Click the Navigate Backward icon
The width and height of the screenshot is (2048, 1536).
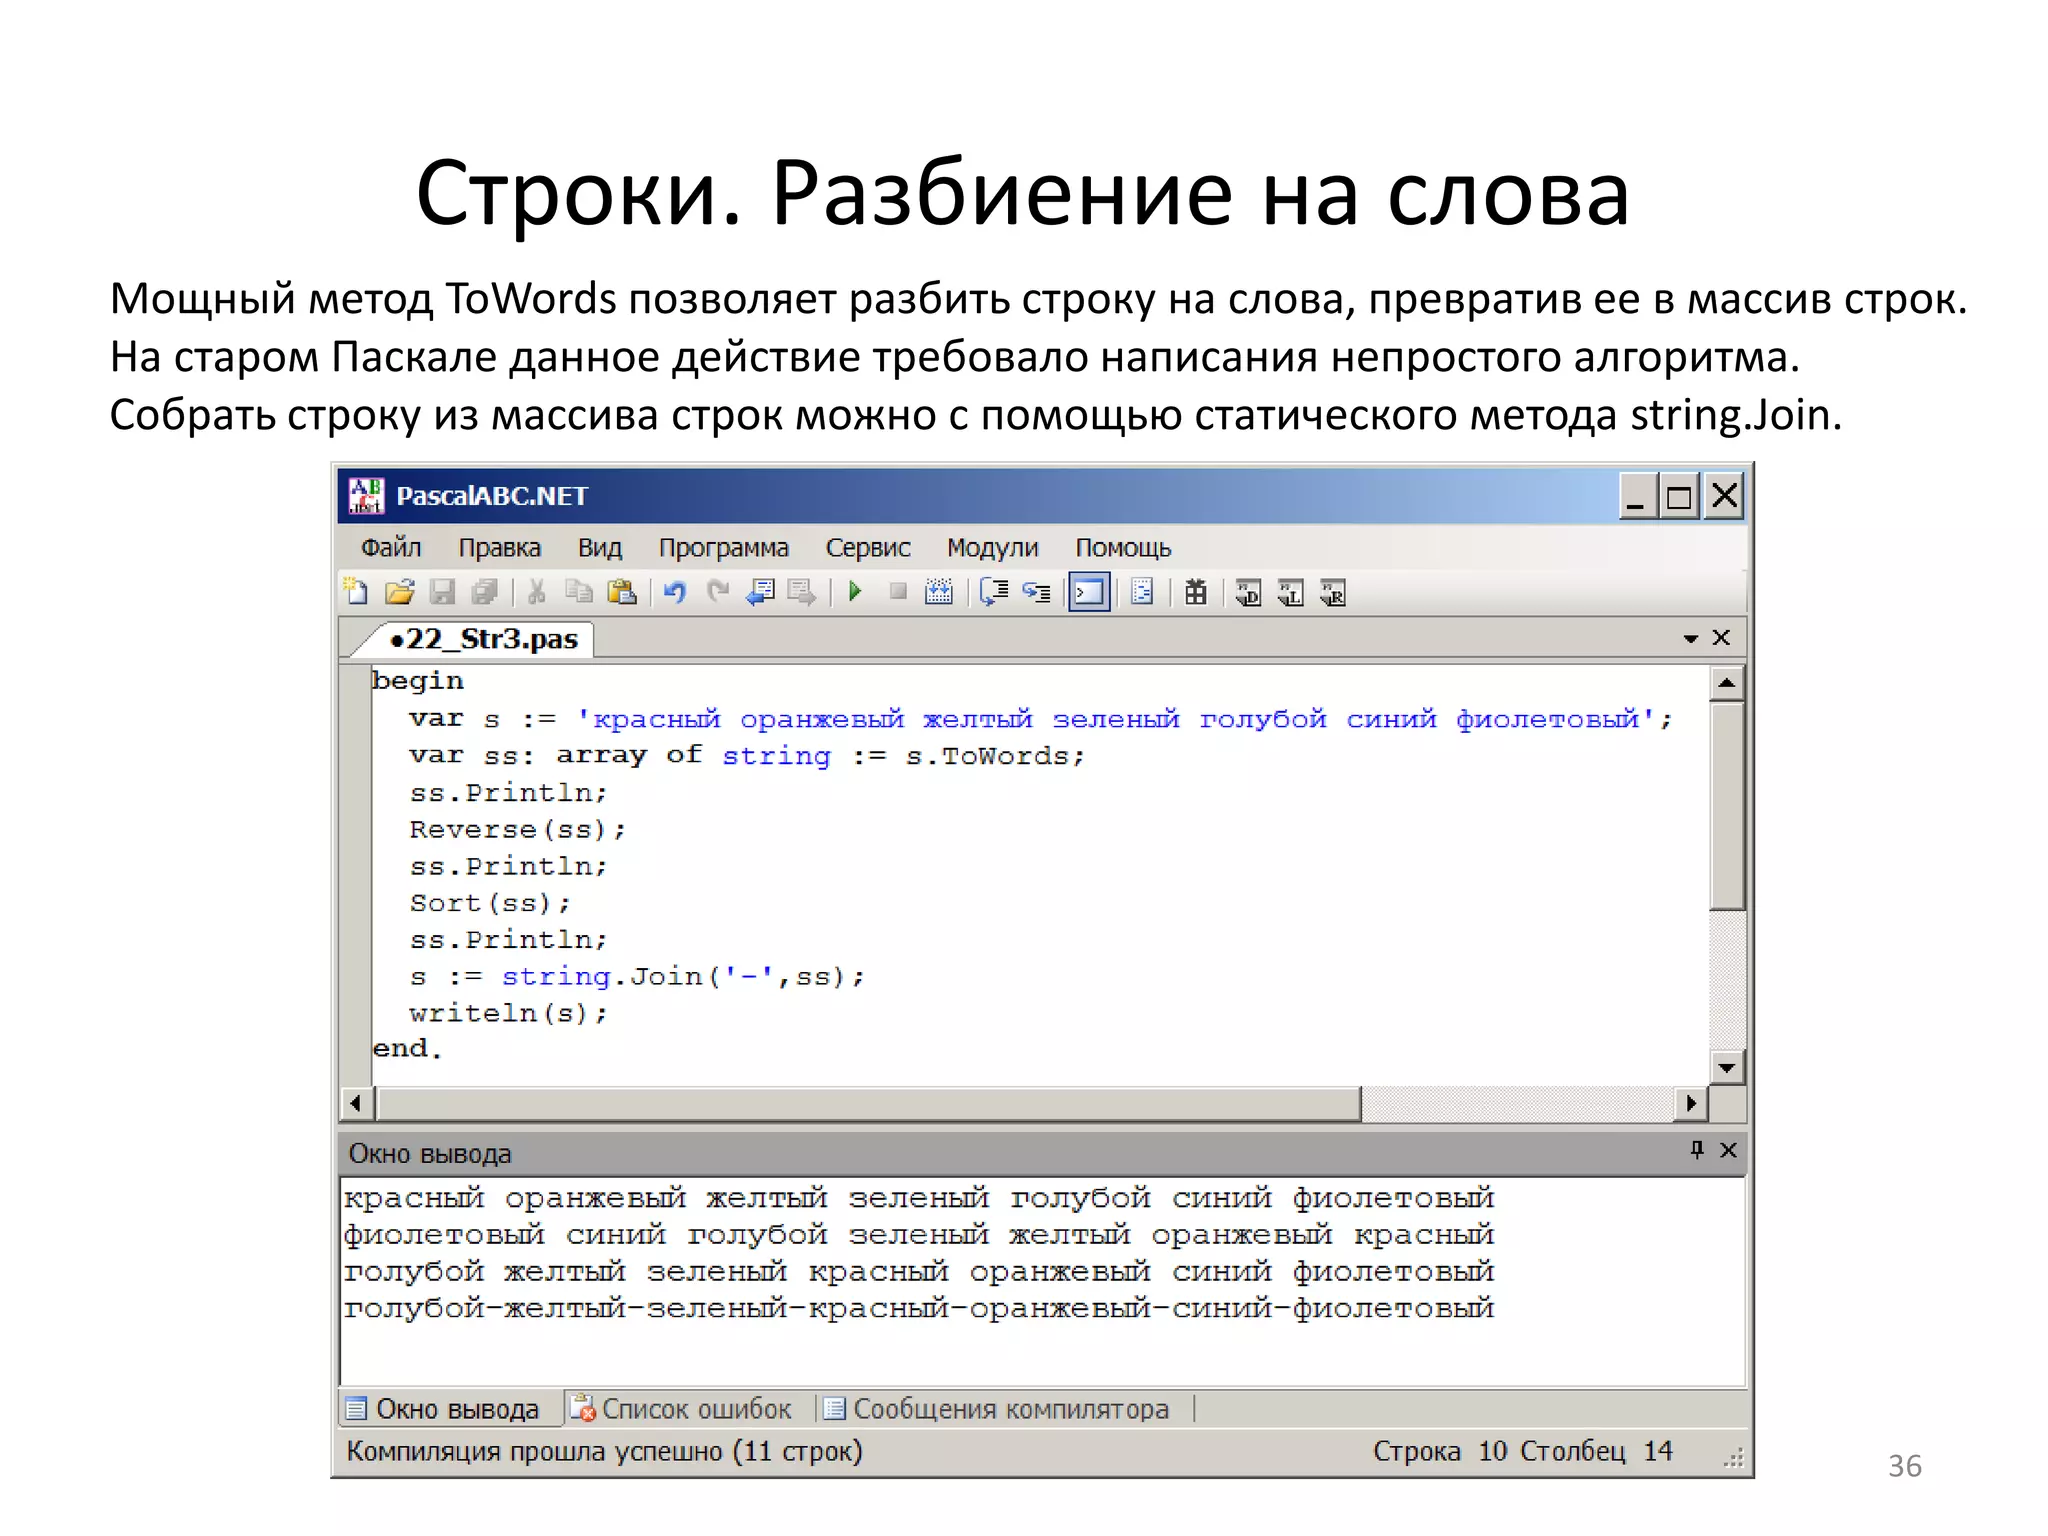(760, 592)
